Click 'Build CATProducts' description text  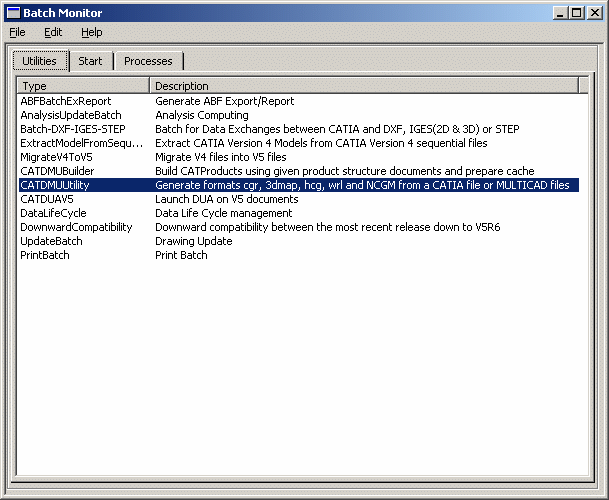(345, 171)
